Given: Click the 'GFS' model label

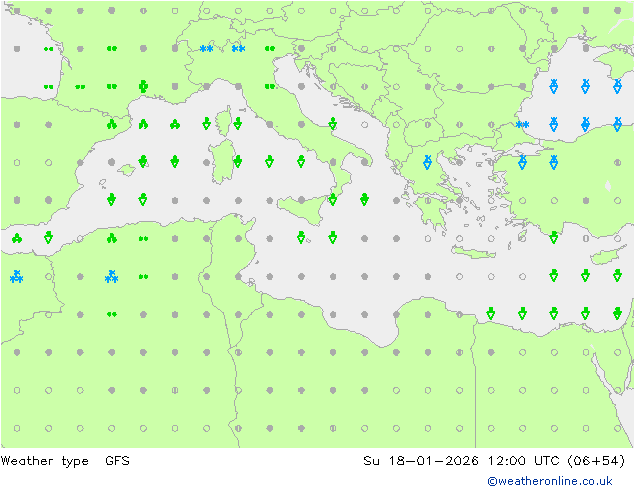Looking at the screenshot, I should 117,460.
